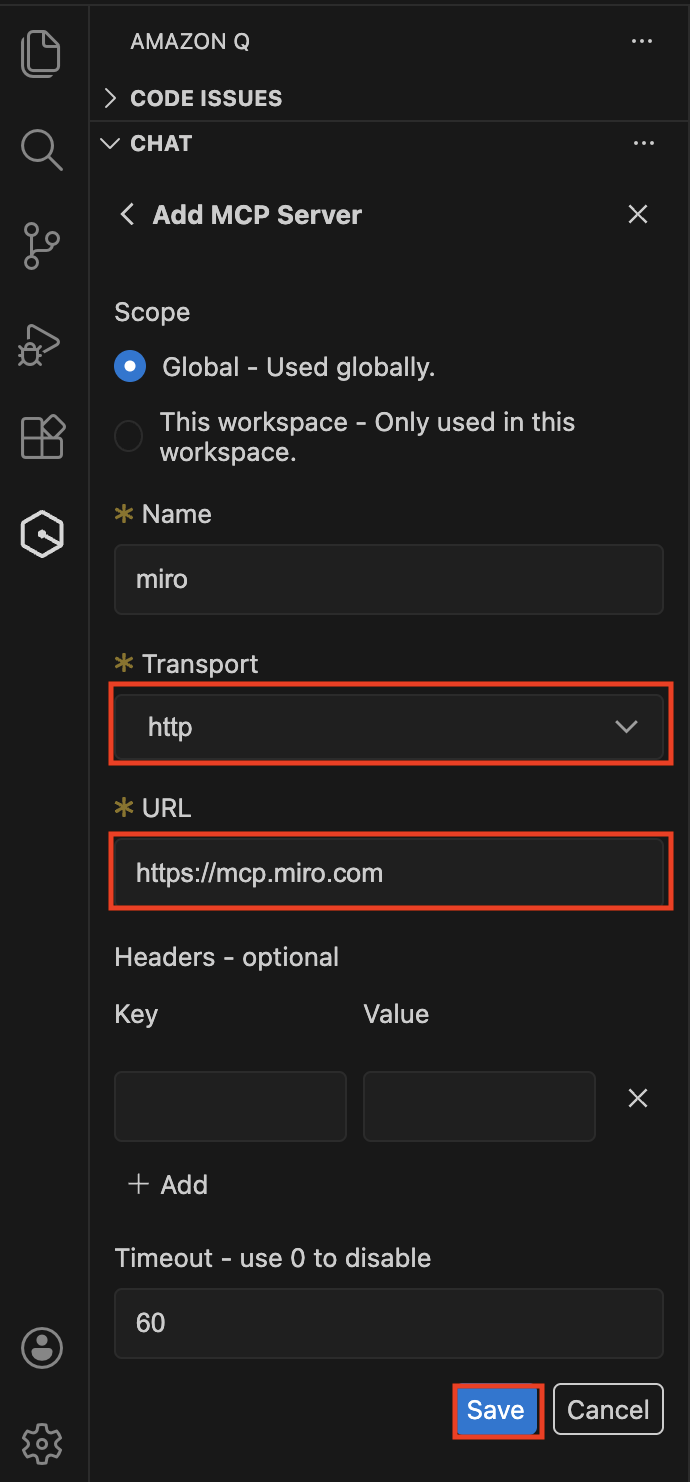690x1482 pixels.
Task: Cancel adding the MCP server
Action: [x=608, y=1410]
